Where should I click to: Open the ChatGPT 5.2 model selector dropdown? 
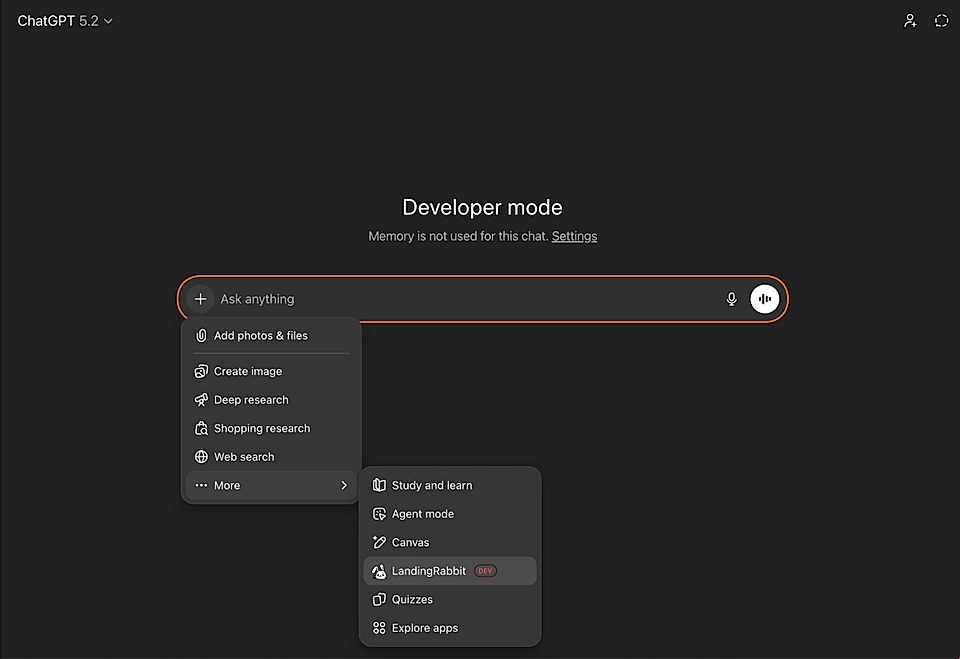click(65, 21)
